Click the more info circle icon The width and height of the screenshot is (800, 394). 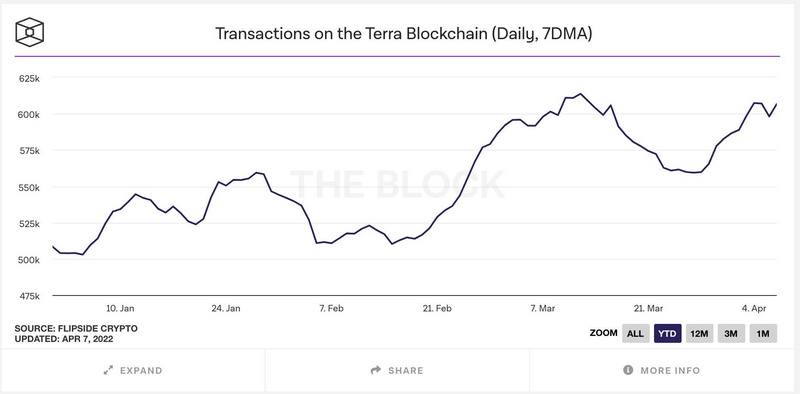(628, 370)
